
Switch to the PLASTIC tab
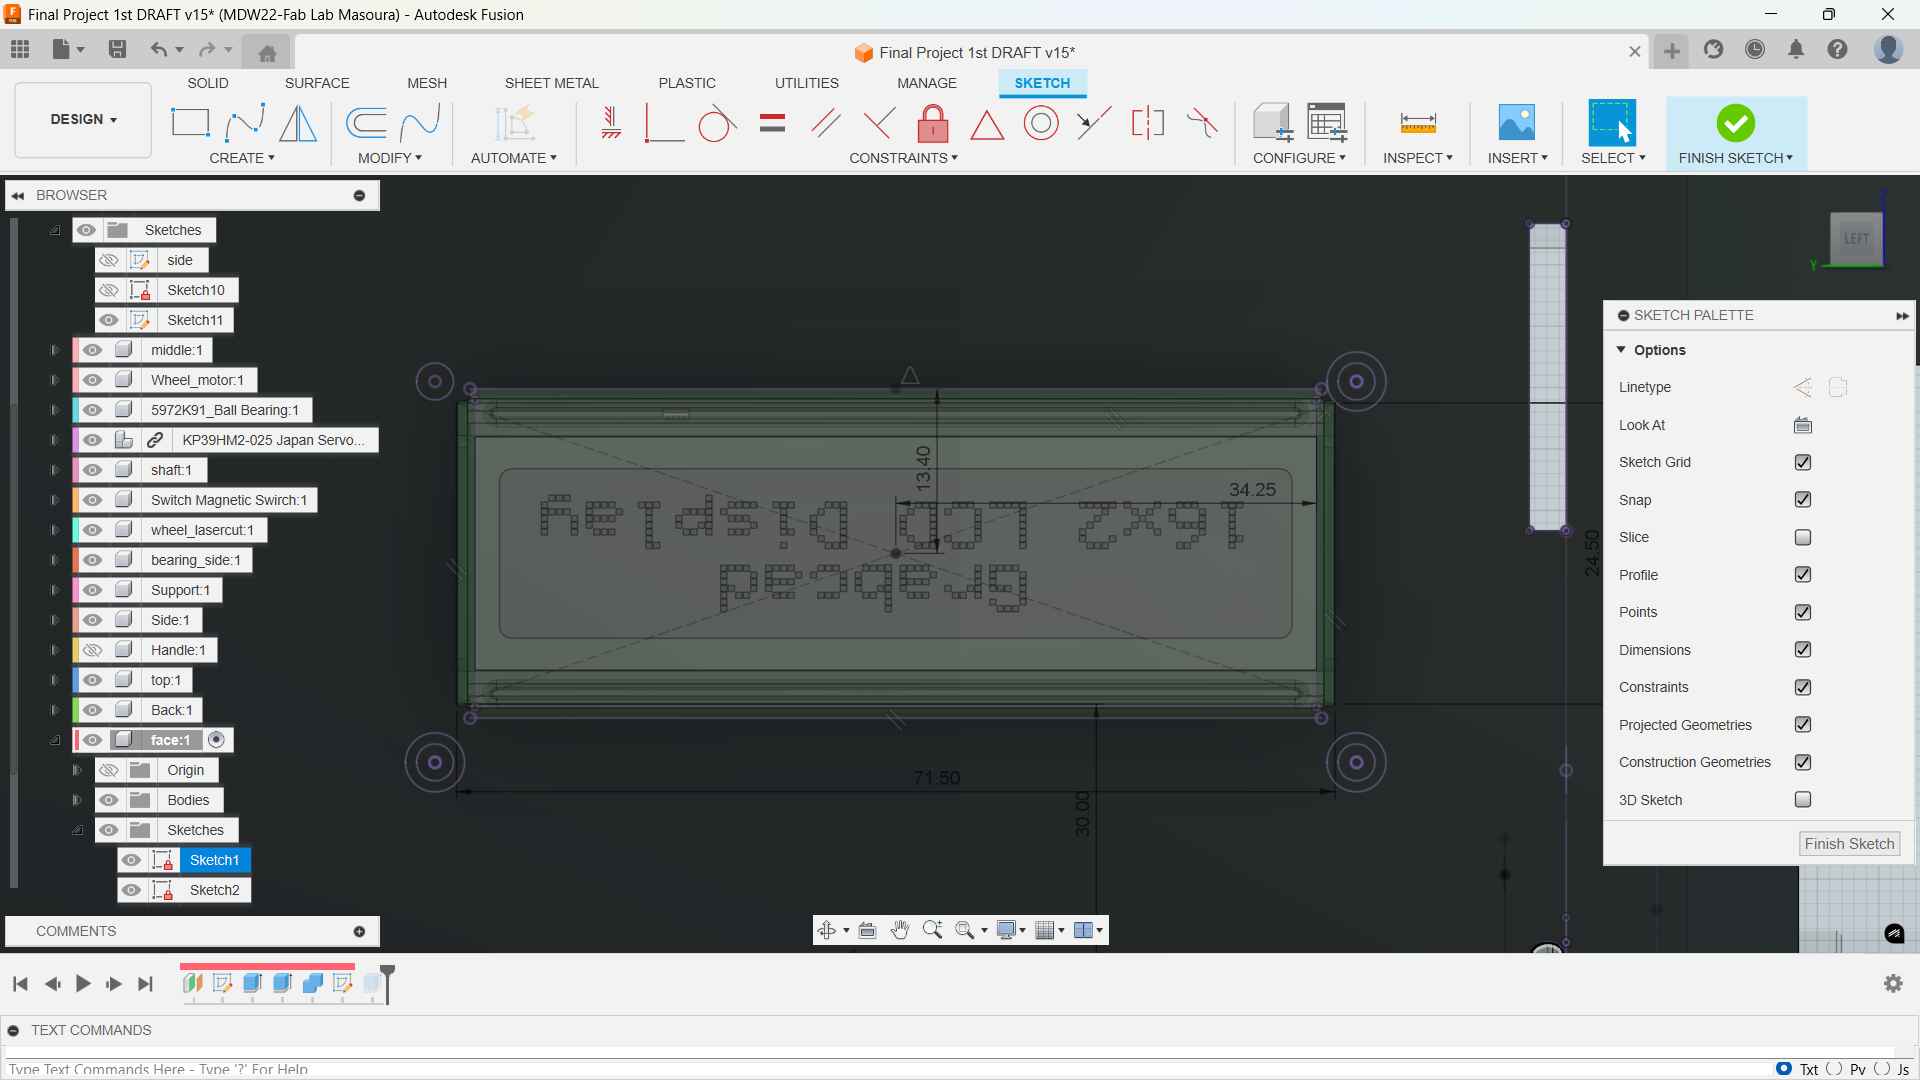(x=687, y=83)
